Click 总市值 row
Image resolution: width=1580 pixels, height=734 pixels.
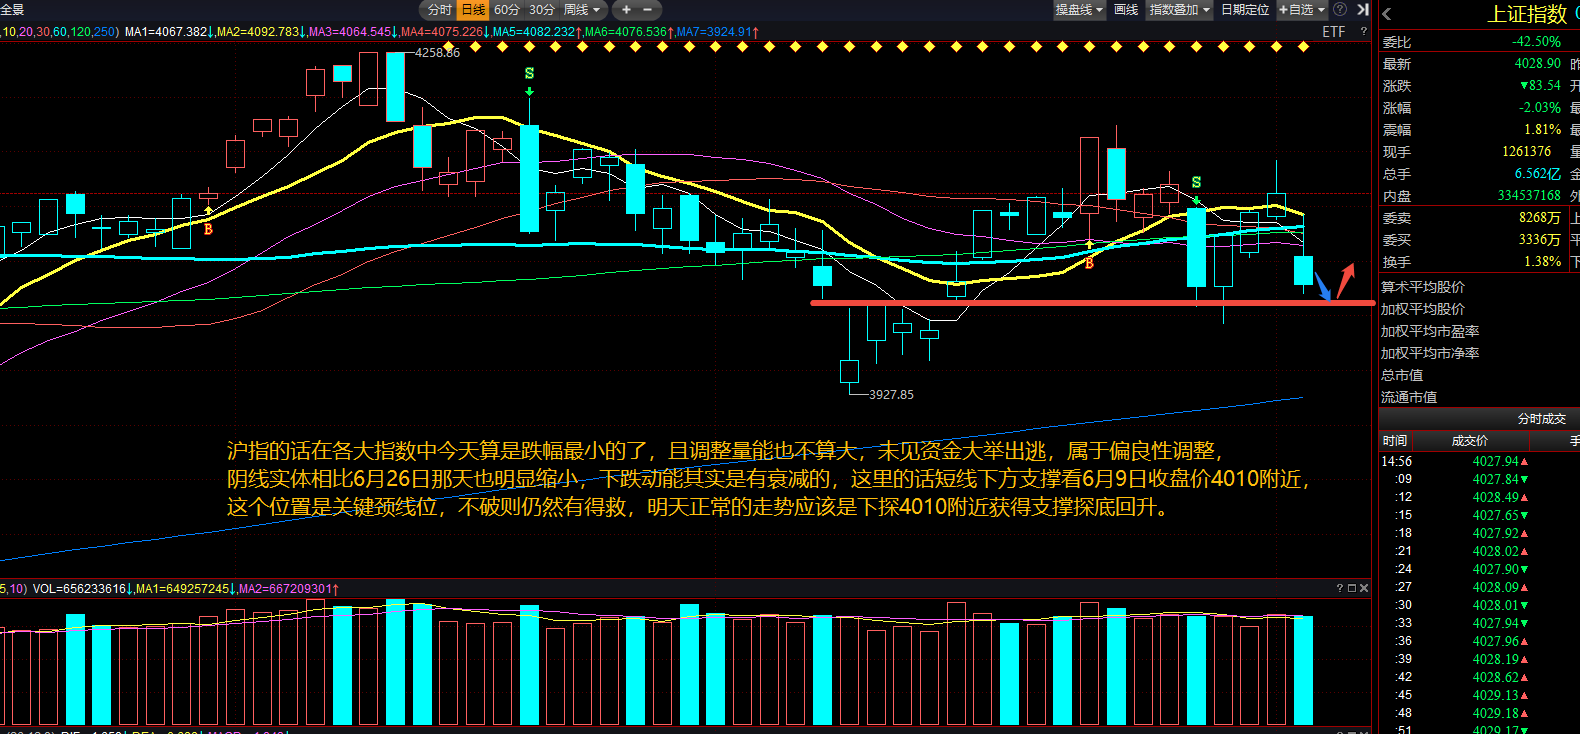[1480, 375]
